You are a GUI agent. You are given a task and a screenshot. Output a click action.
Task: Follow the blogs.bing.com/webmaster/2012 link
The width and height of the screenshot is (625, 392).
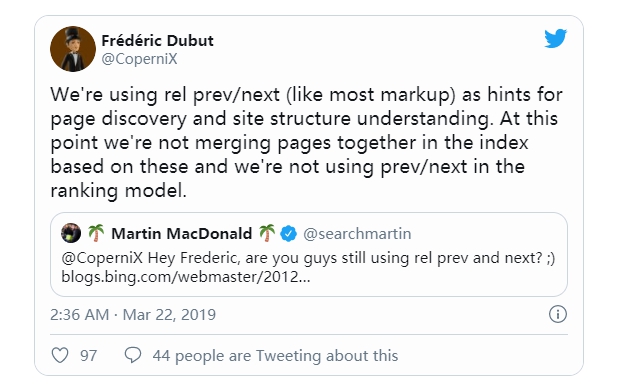(x=186, y=276)
